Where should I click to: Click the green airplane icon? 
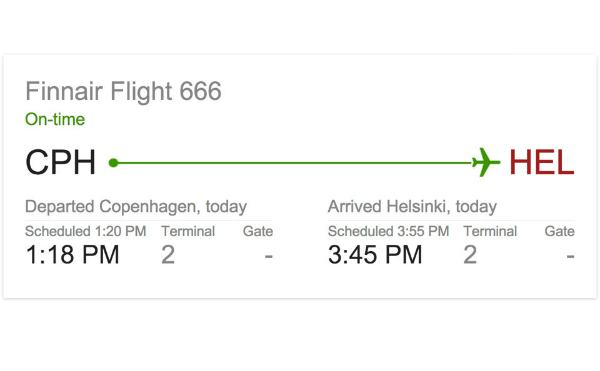tap(486, 162)
